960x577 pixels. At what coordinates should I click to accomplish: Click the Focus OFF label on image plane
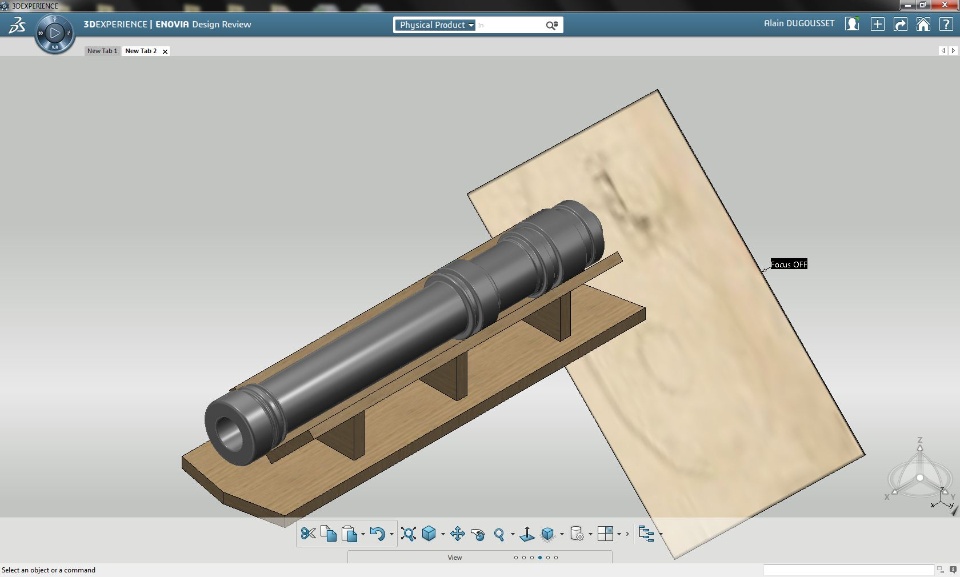click(x=789, y=264)
